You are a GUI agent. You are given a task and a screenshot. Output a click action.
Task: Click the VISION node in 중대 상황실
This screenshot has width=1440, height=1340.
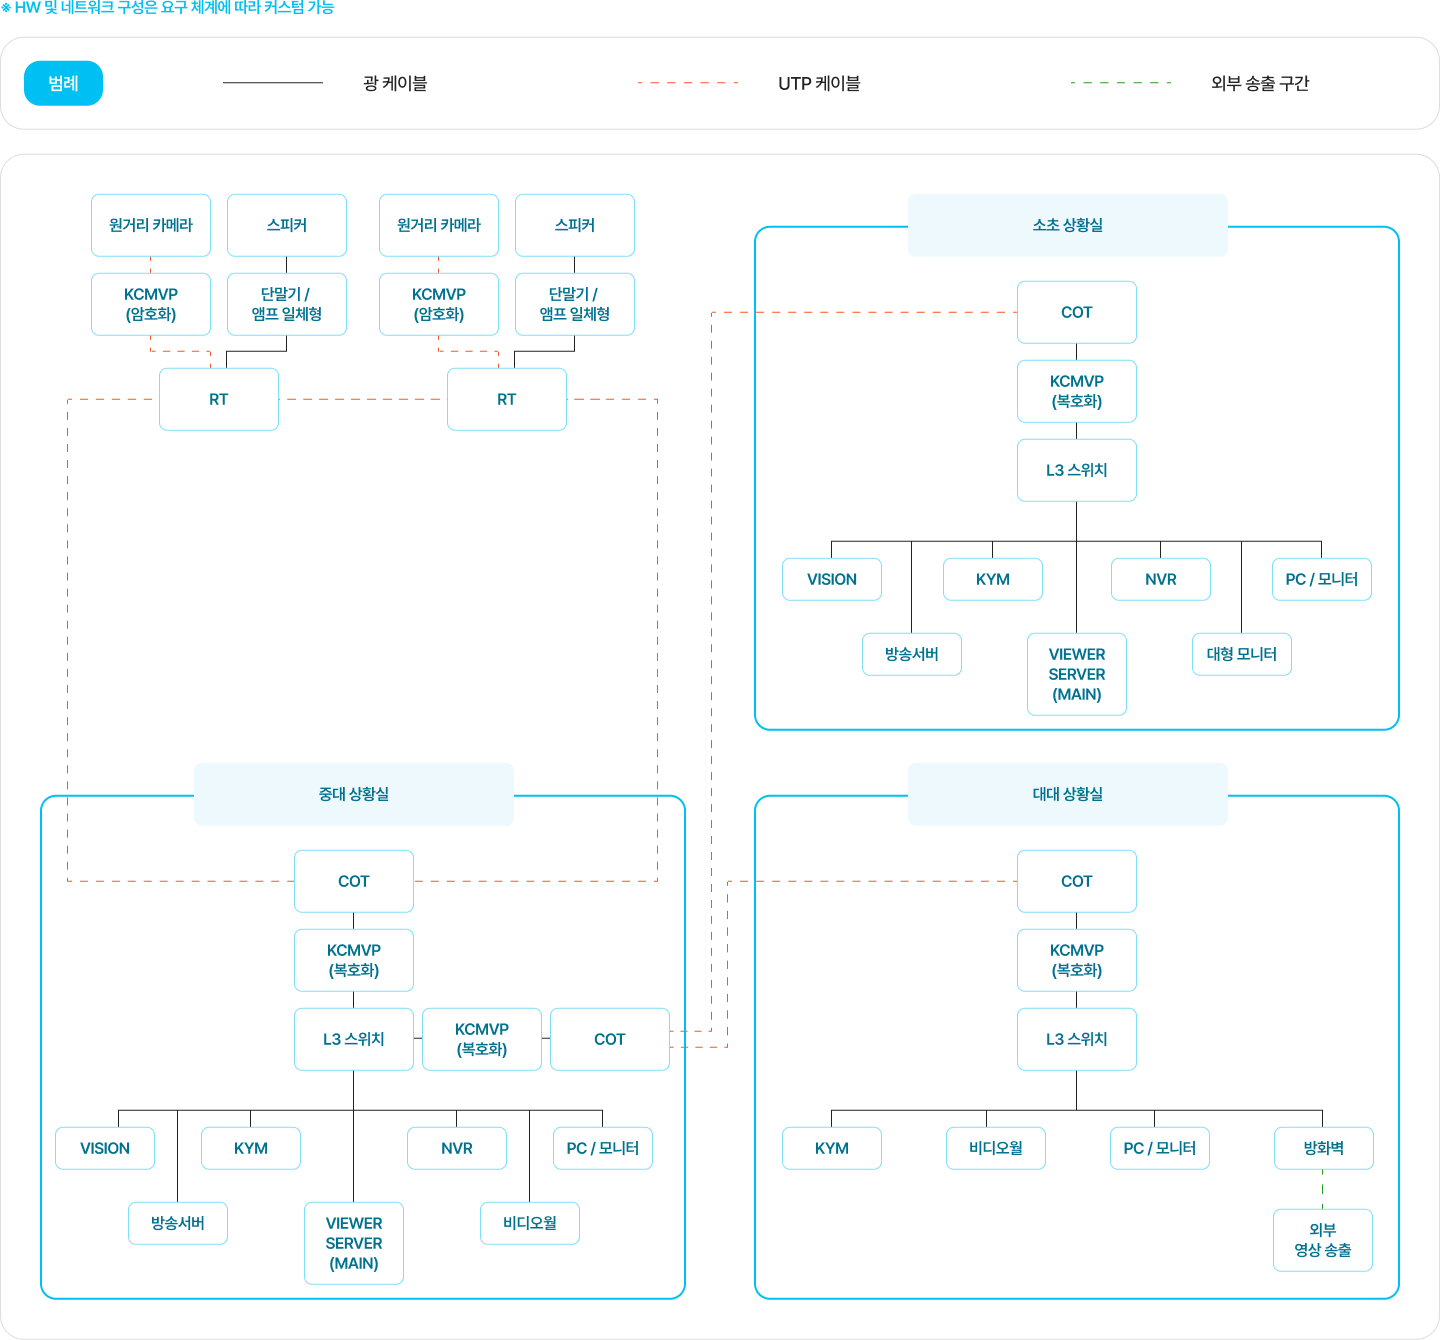(105, 1148)
